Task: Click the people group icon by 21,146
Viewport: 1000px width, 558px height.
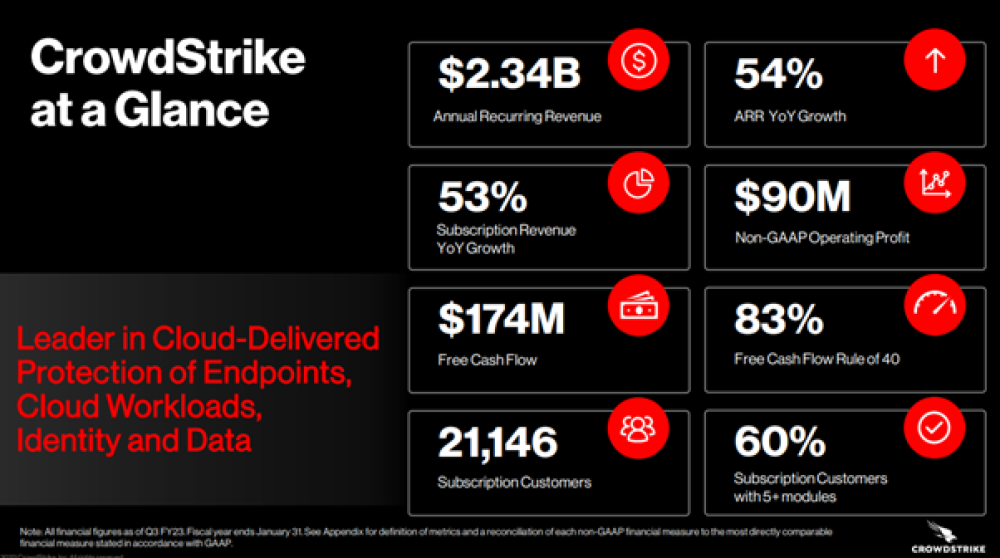Action: [638, 428]
